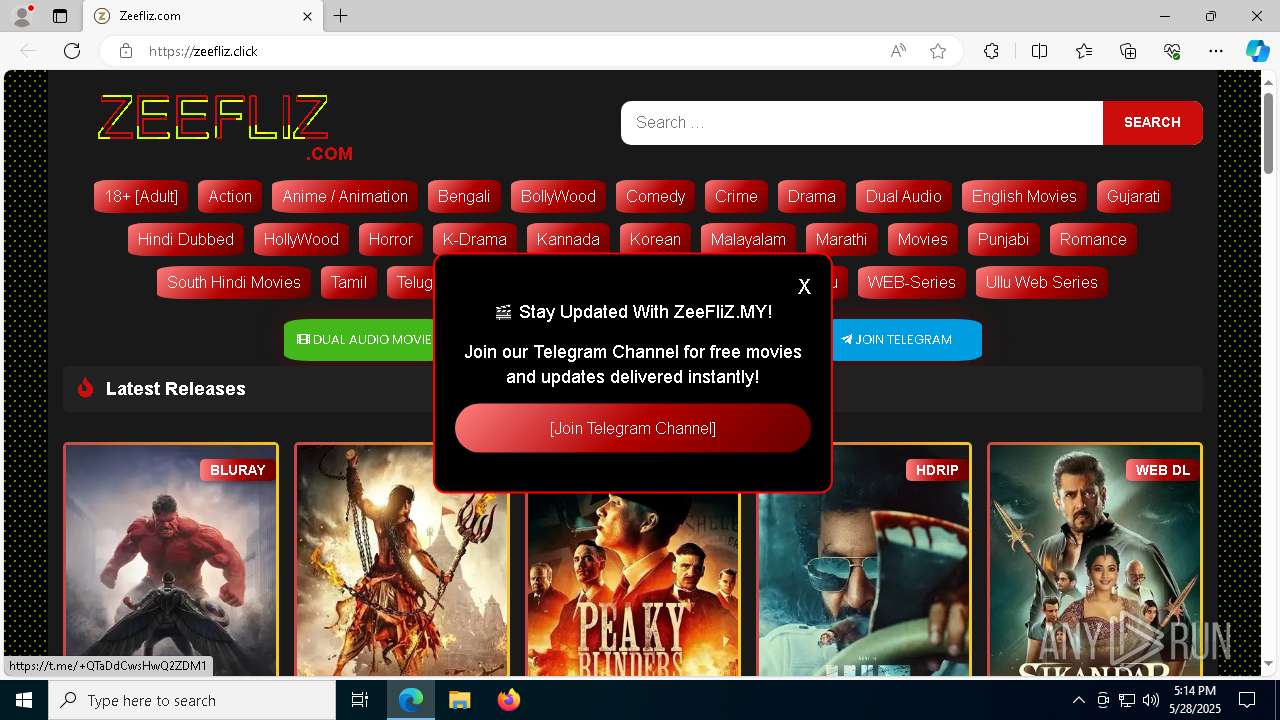Select the Marathi category tag

click(841, 239)
